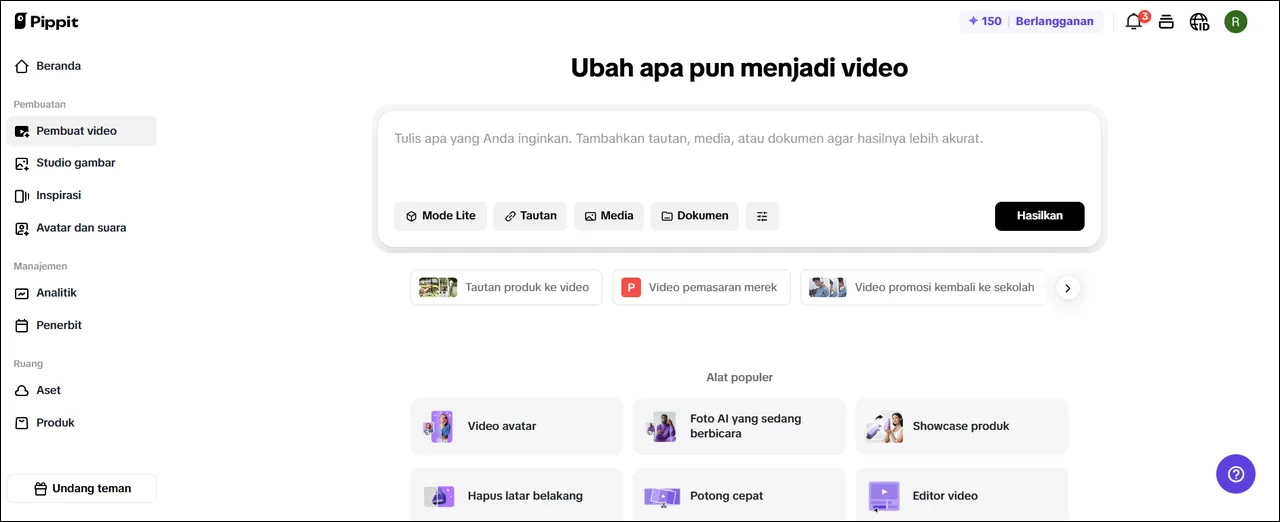Select Pembuat video in the sidebar
The image size is (1280, 522).
tap(82, 131)
